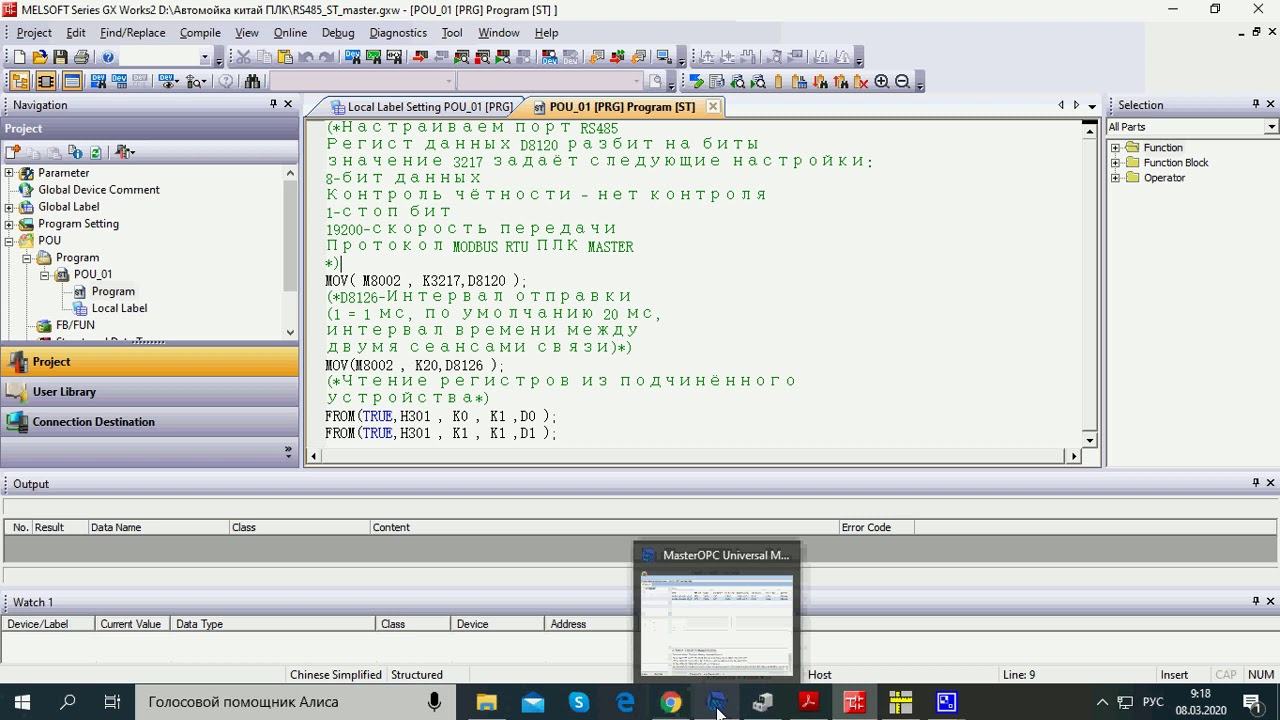Collapse the POU tree node
This screenshot has height=720, width=1280.
(9, 241)
